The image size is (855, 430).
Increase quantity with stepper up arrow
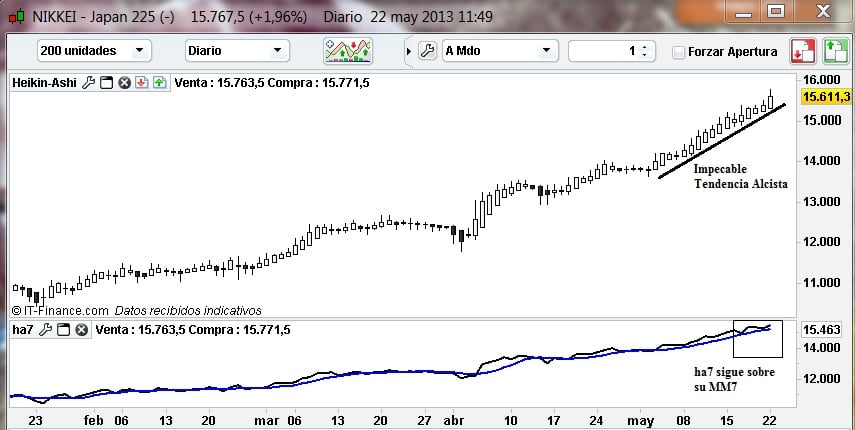(645, 47)
